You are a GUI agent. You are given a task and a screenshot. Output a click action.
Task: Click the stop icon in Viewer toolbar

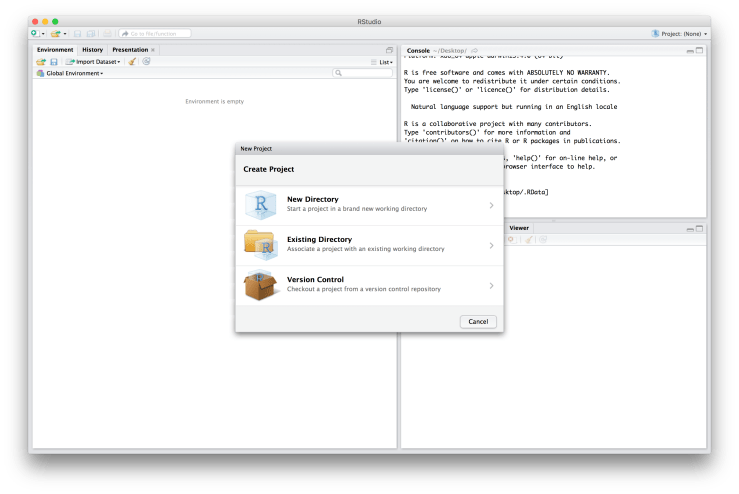[x=511, y=239]
